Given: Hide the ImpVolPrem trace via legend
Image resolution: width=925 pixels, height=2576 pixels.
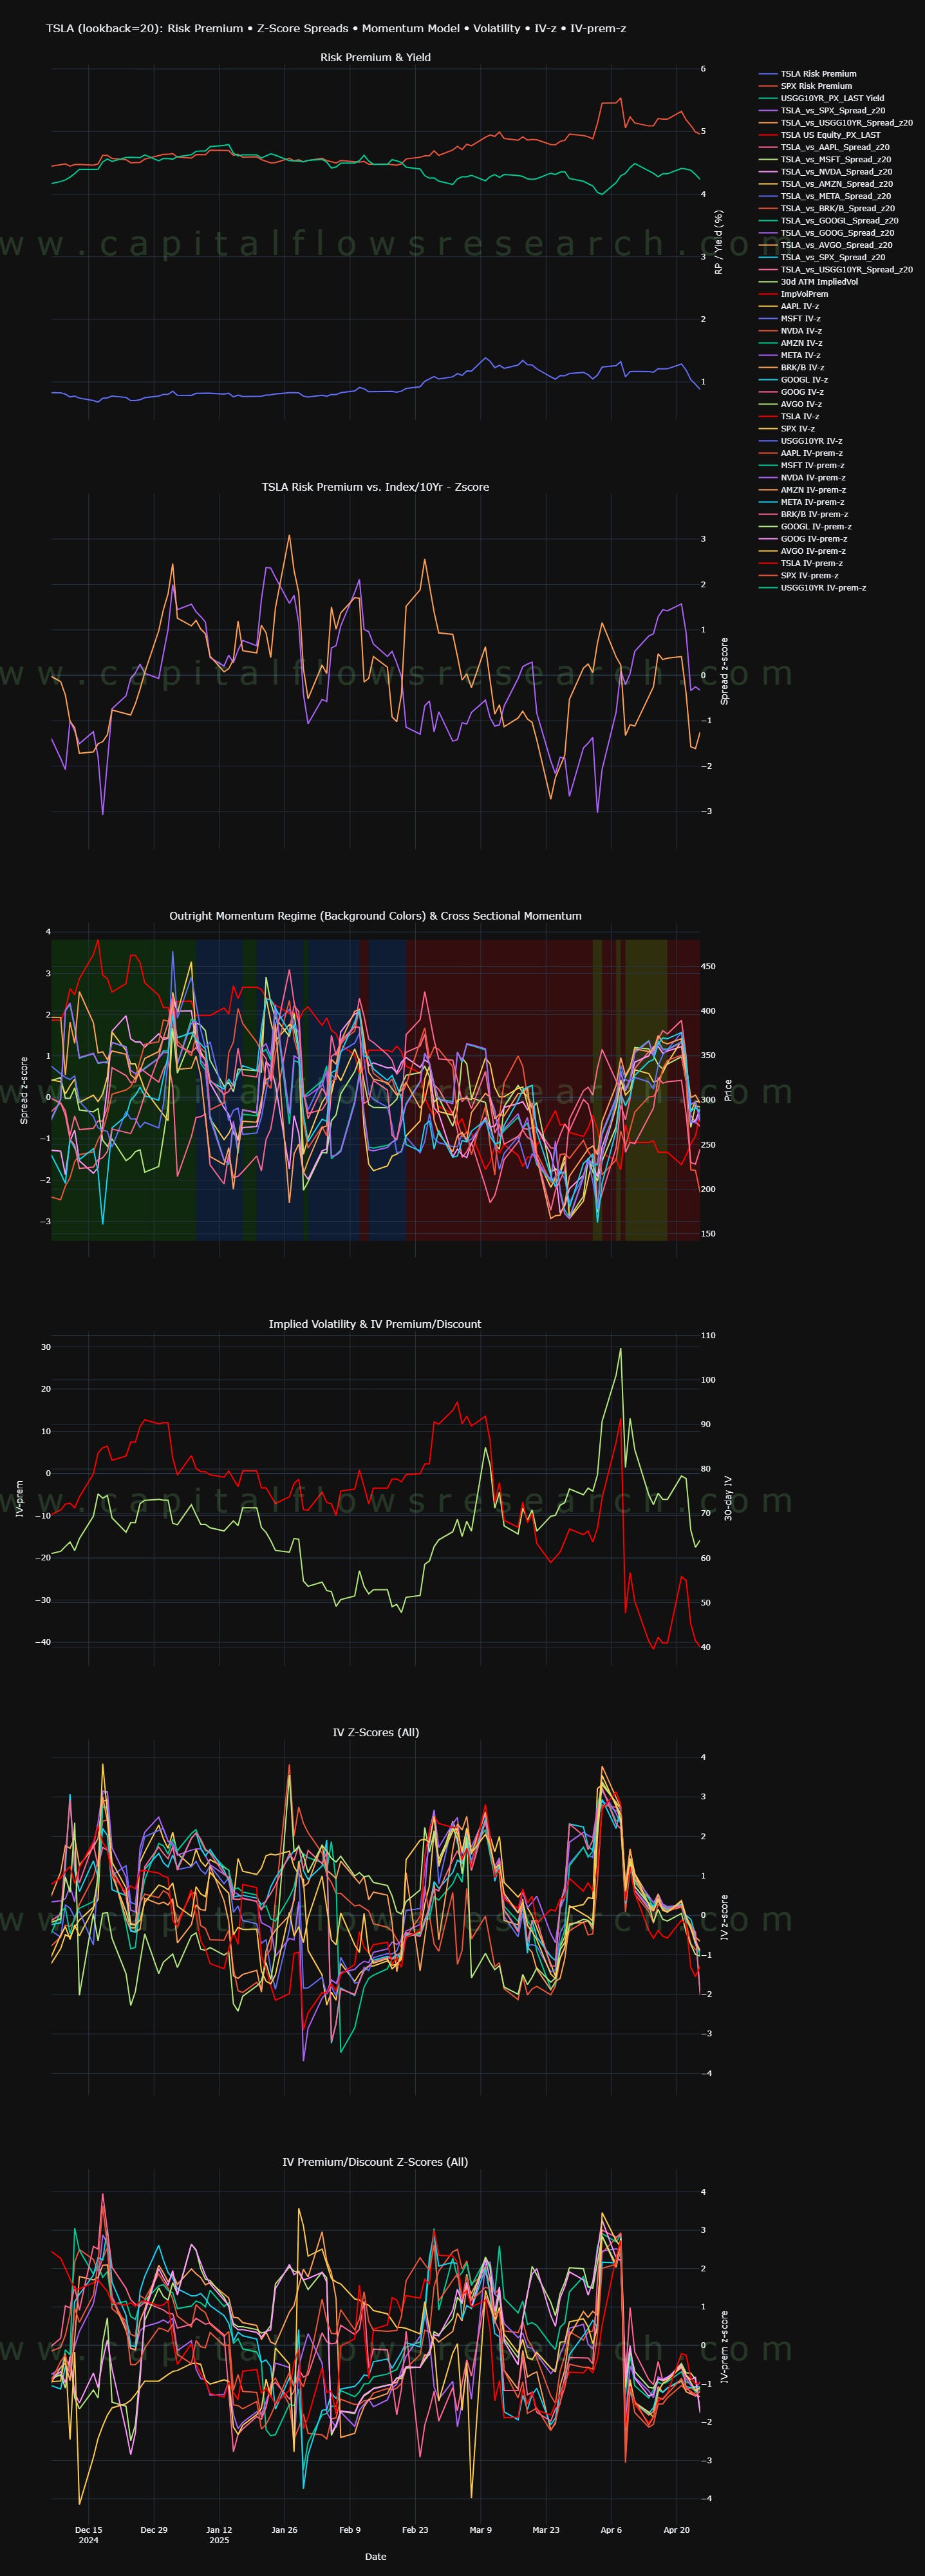Looking at the screenshot, I should pyautogui.click(x=794, y=294).
